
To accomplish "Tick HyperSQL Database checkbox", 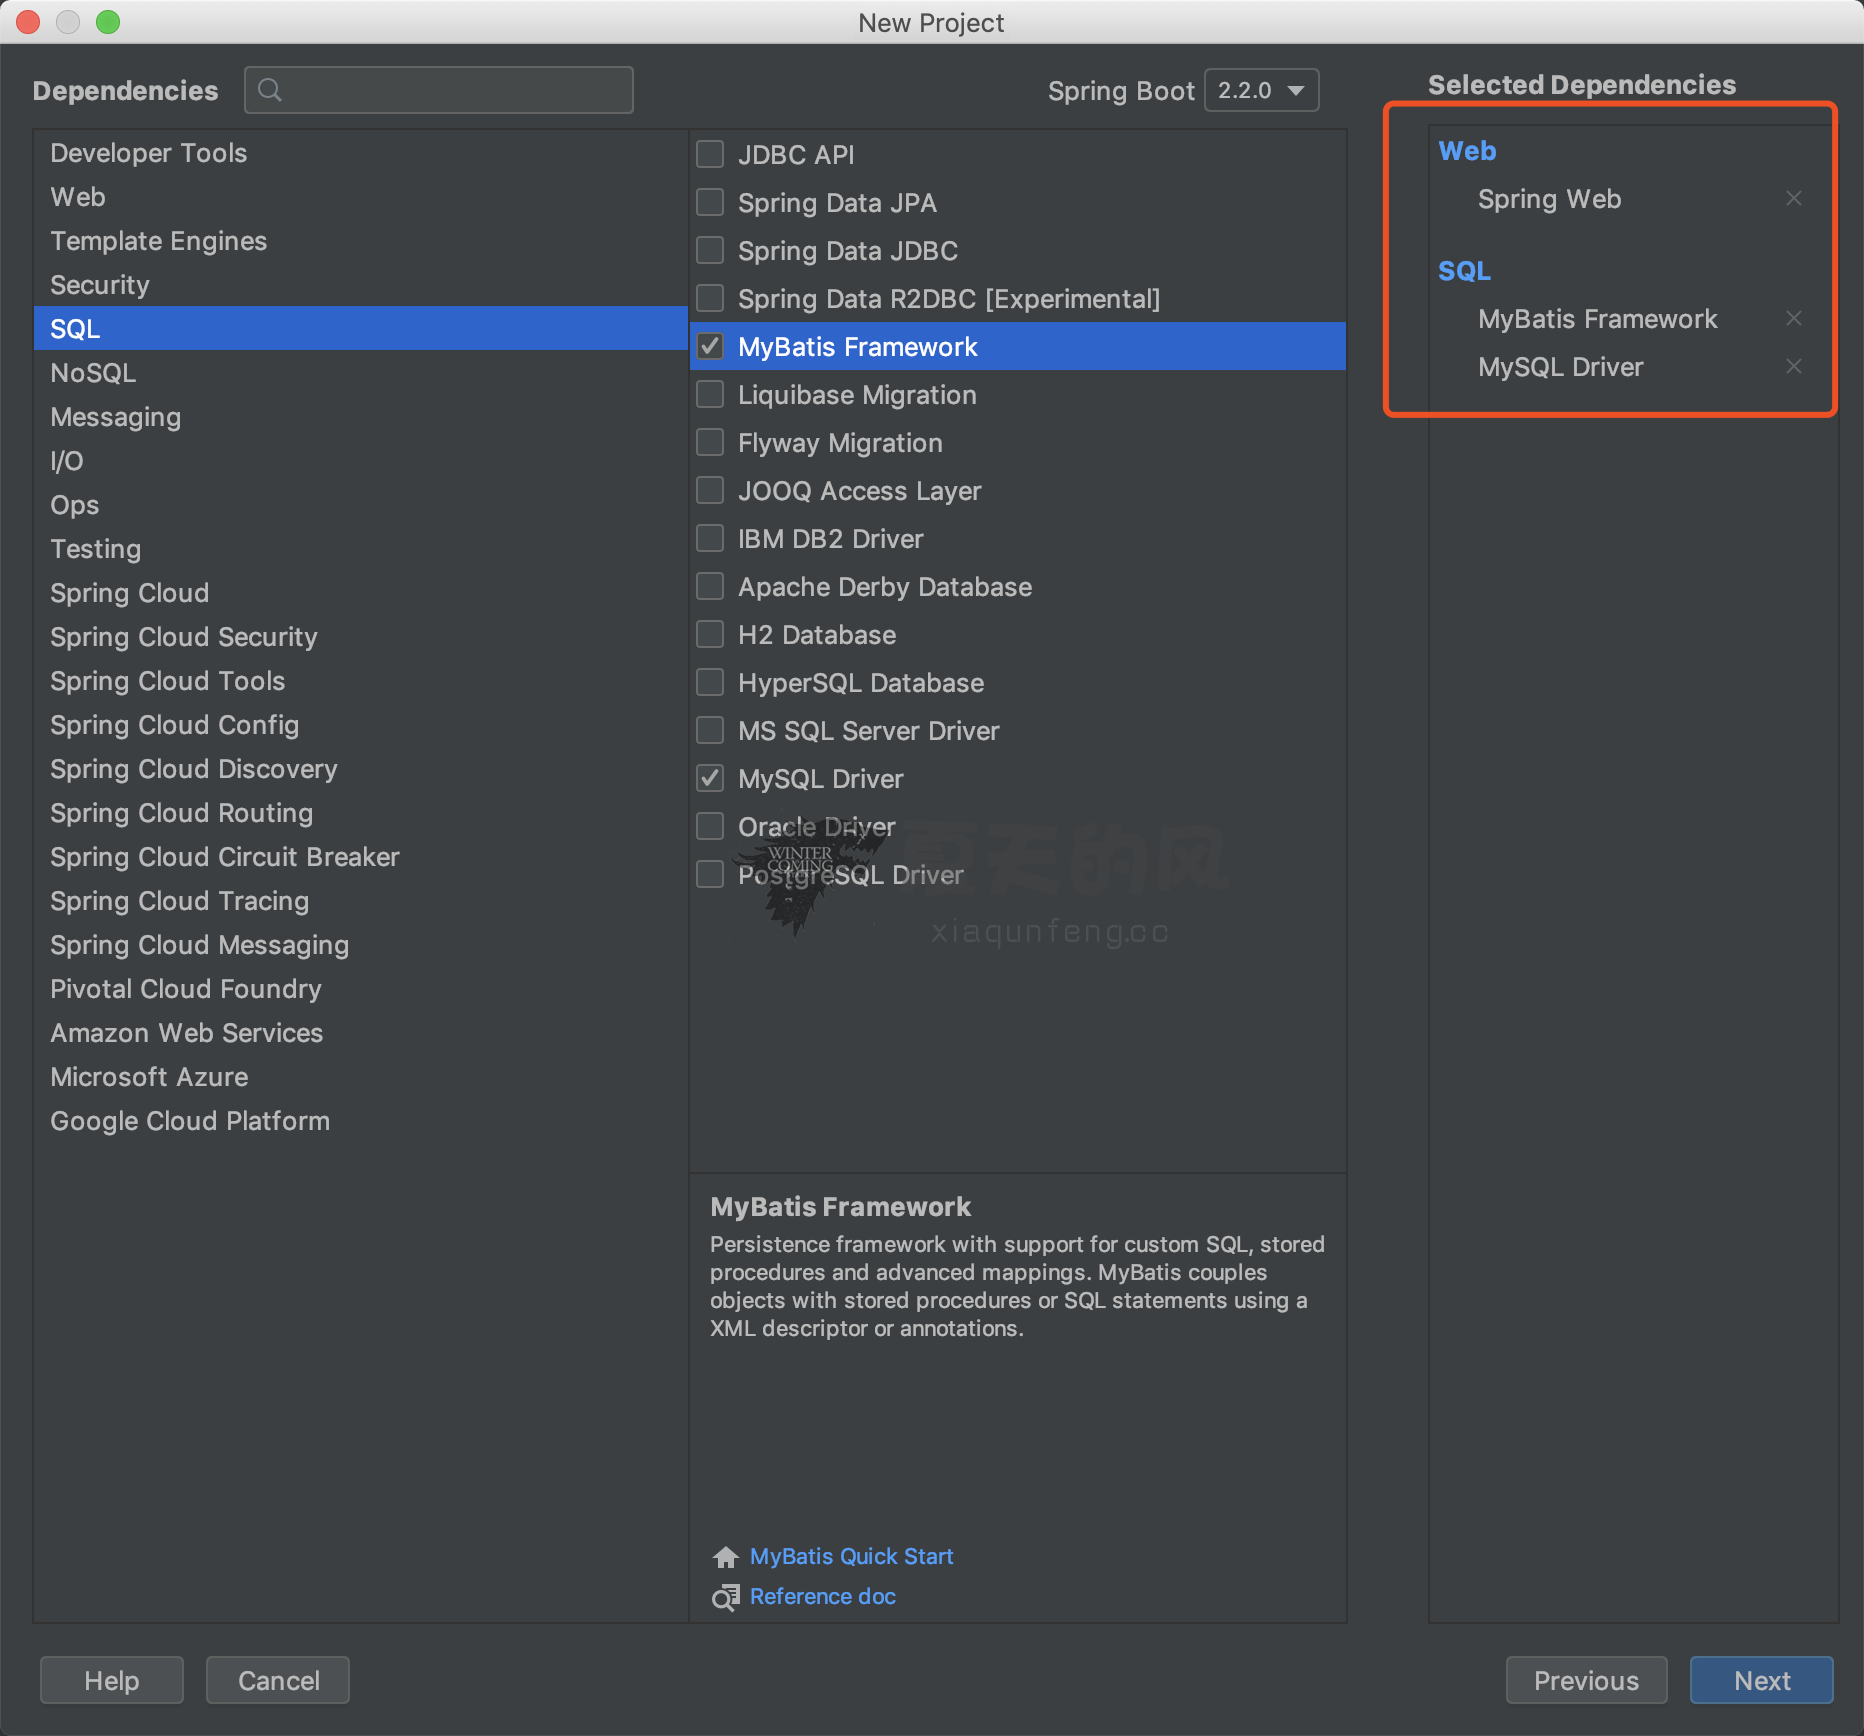I will [710, 682].
